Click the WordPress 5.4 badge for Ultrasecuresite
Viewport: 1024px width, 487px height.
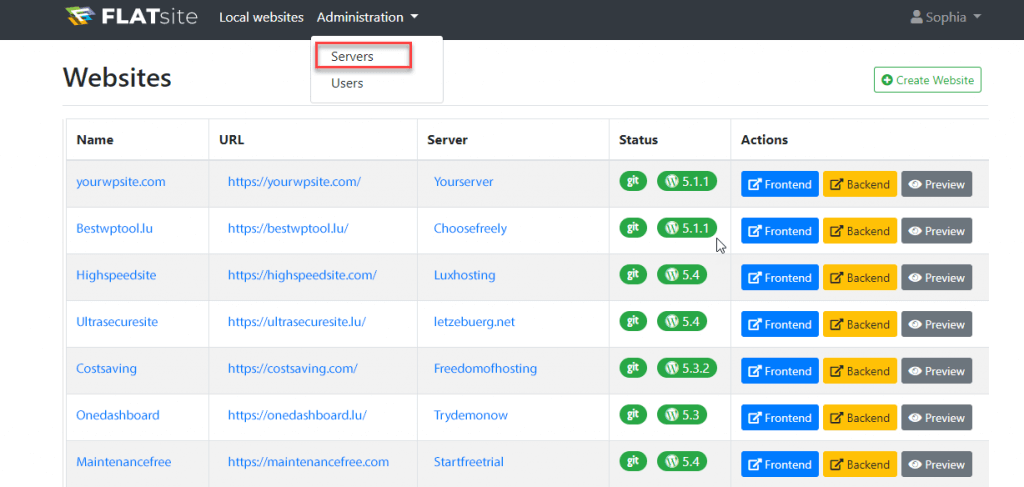pos(682,321)
